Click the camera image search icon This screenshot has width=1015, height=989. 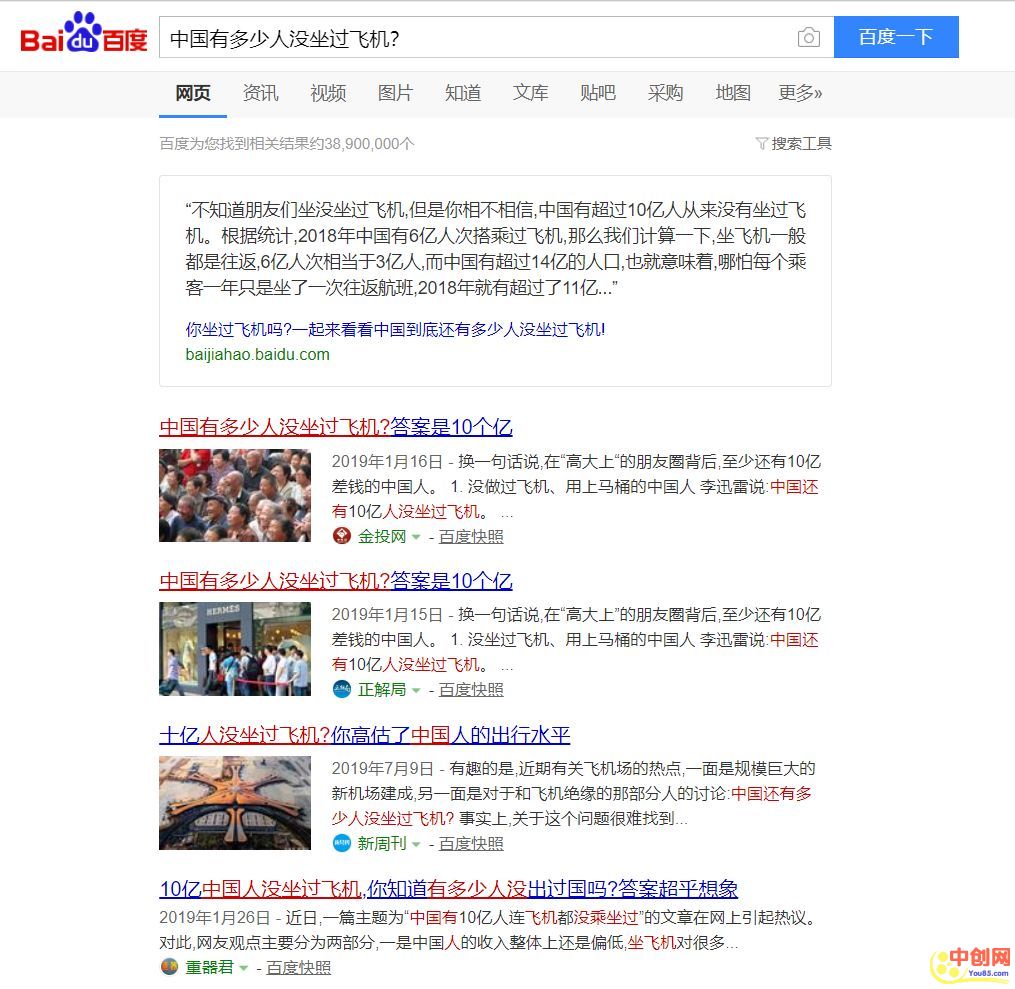pos(808,38)
